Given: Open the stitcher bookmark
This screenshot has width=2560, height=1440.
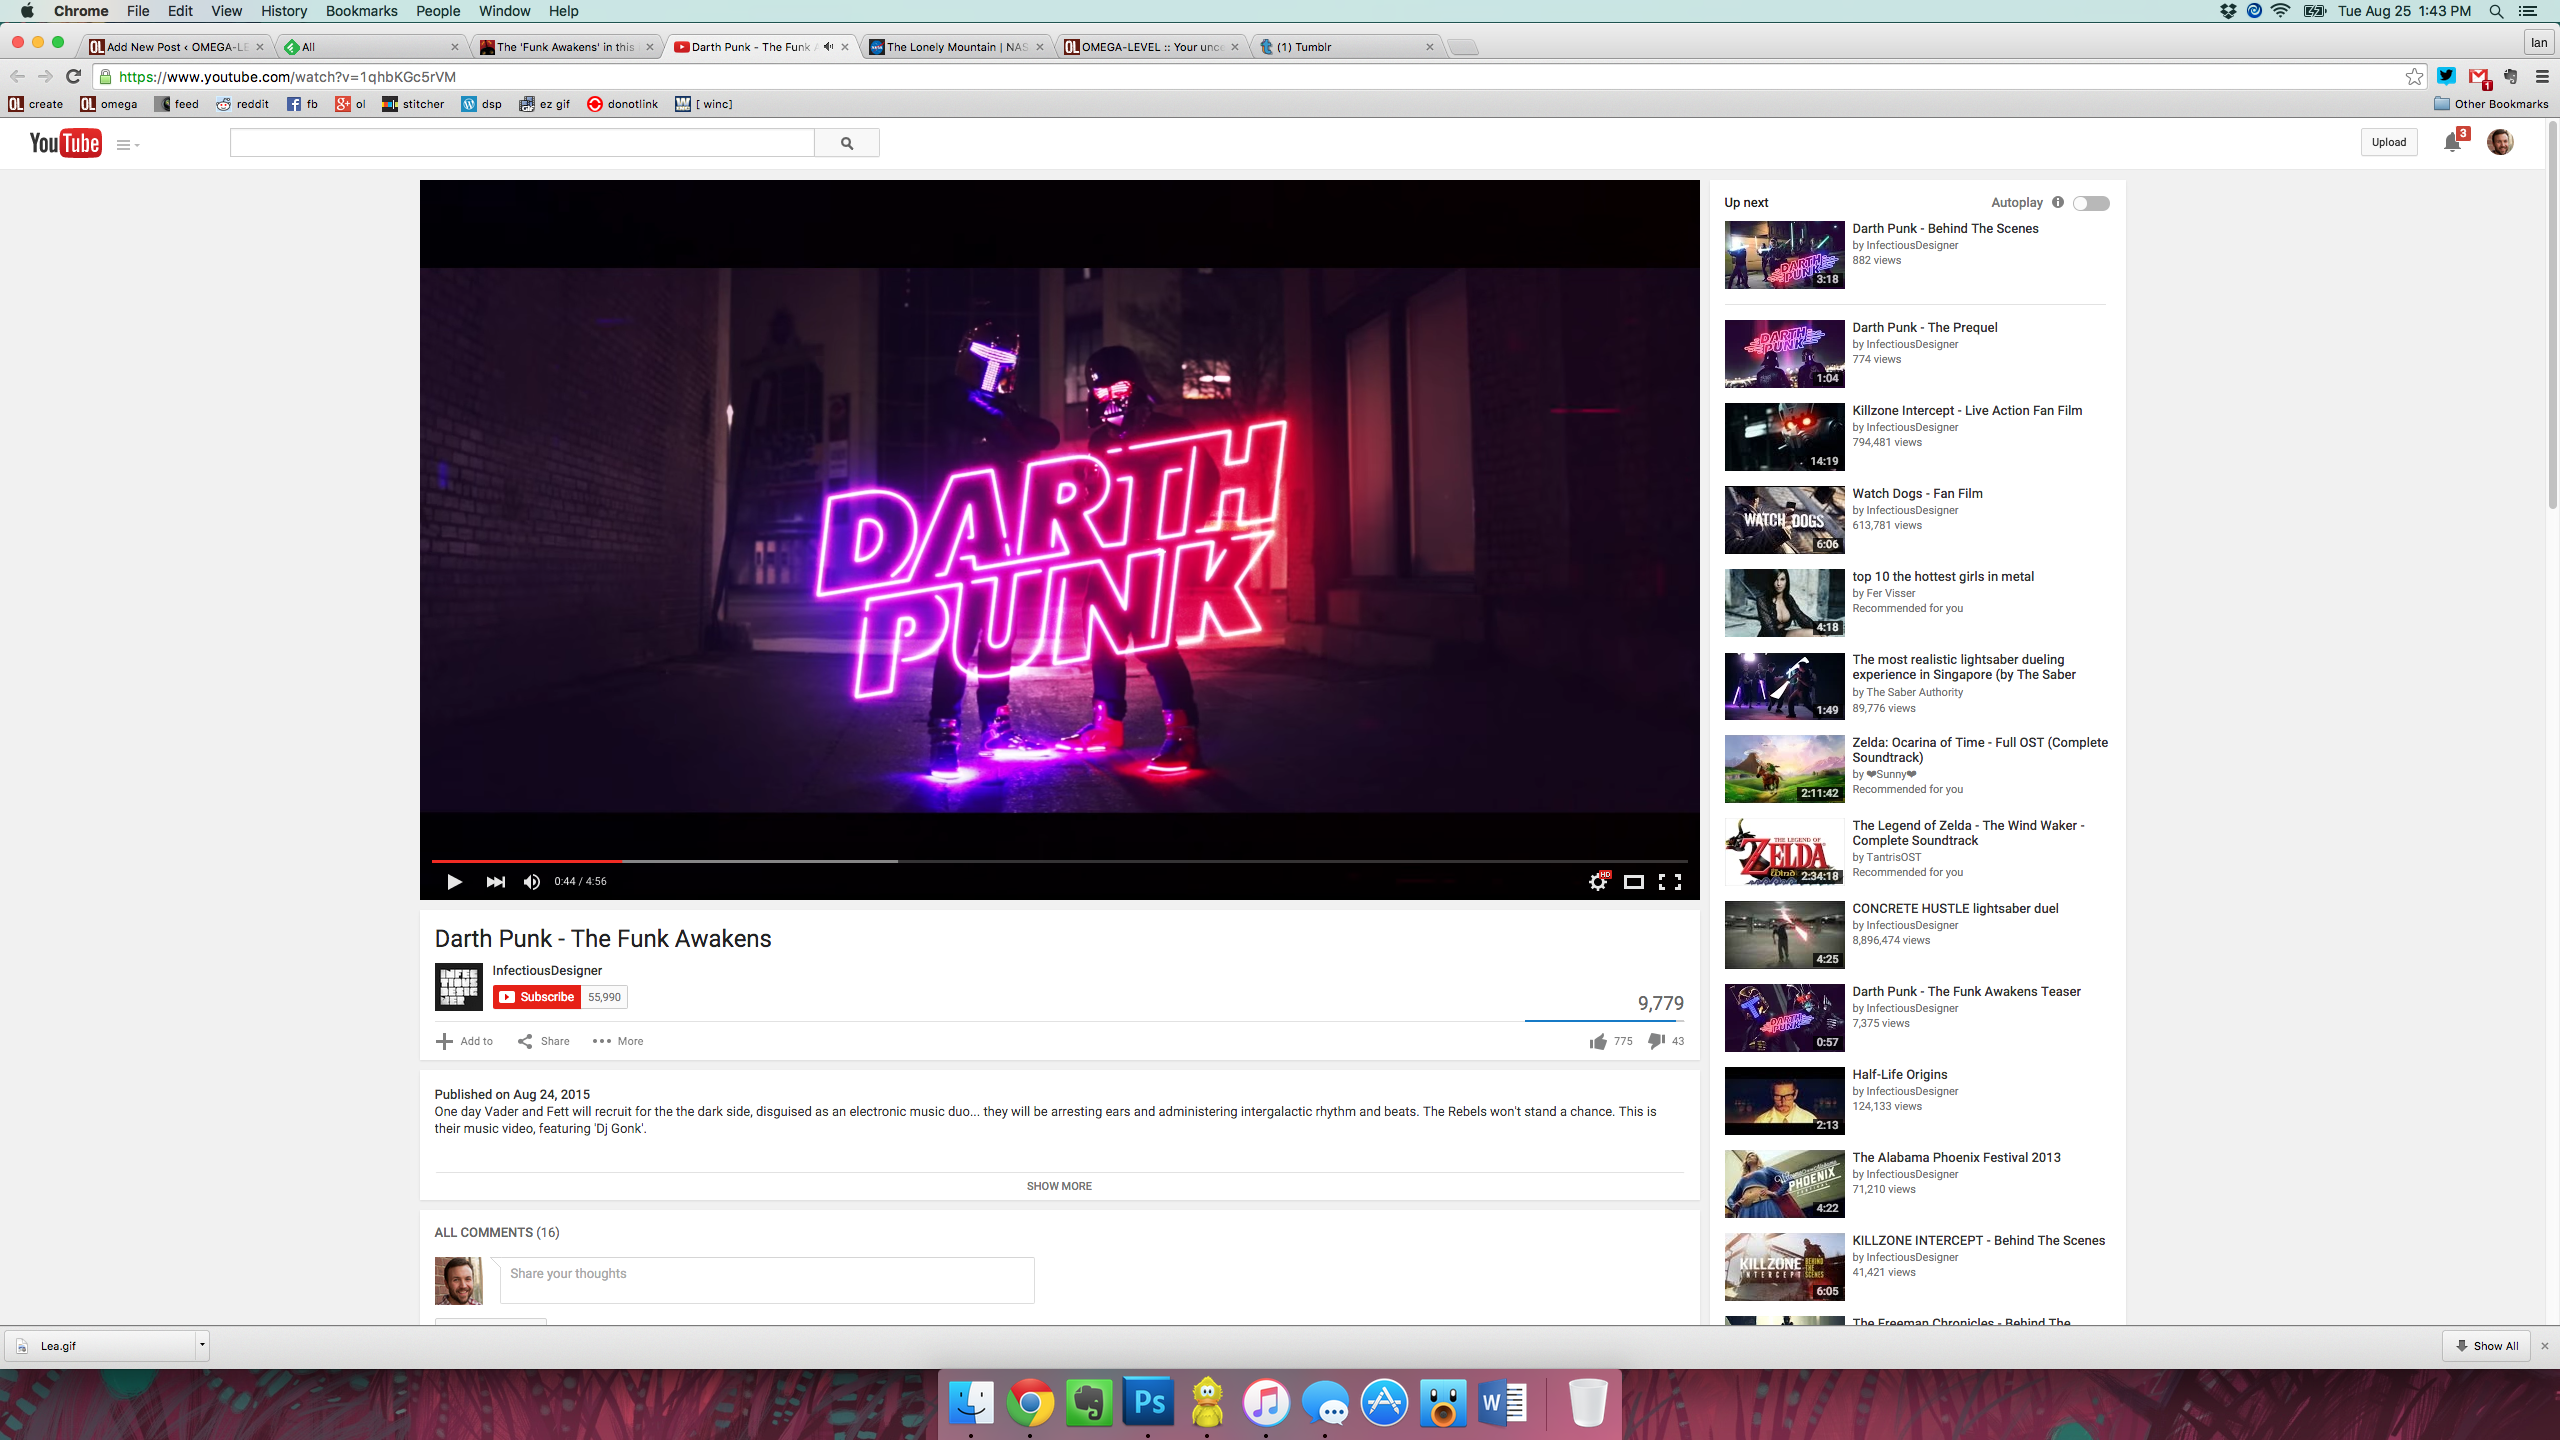Looking at the screenshot, I should [413, 104].
